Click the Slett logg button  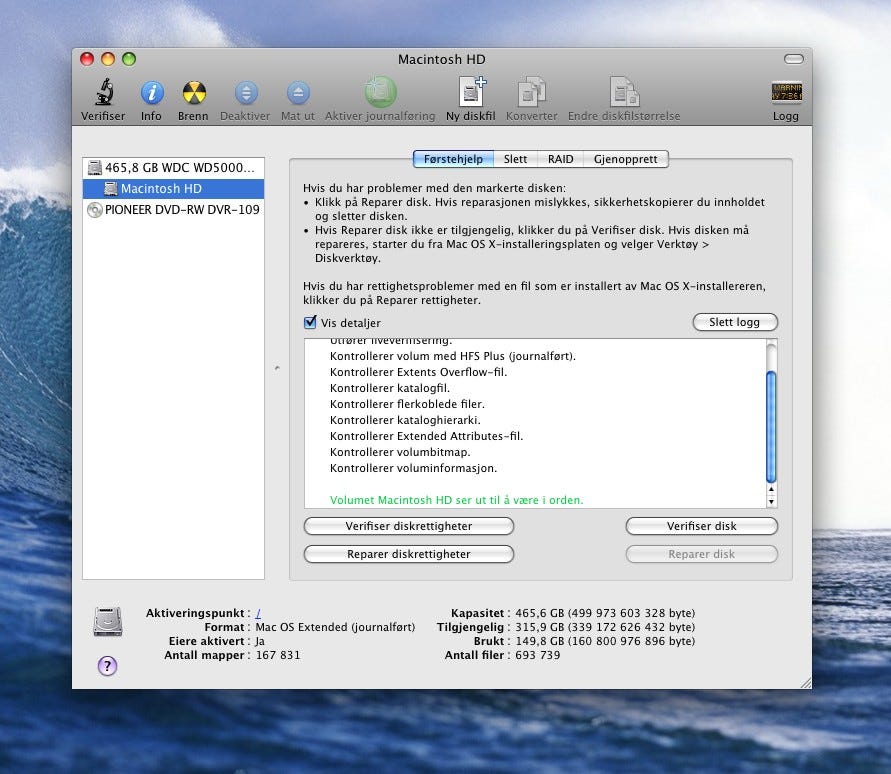(x=735, y=323)
